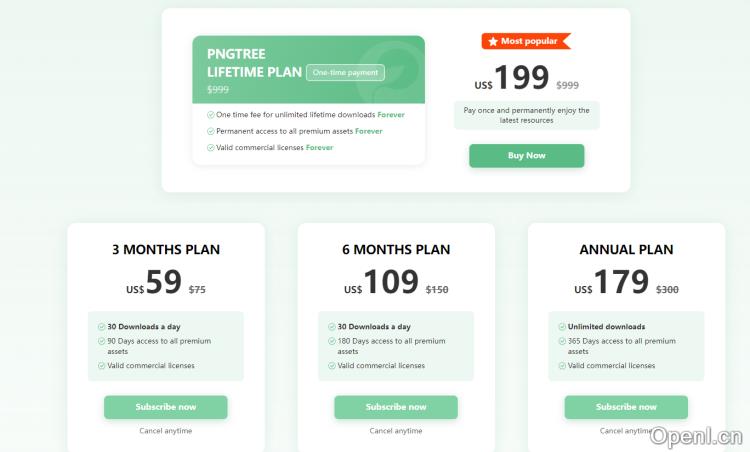Subscribe to the Annual Plan
The height and width of the screenshot is (452, 750).
click(x=626, y=407)
